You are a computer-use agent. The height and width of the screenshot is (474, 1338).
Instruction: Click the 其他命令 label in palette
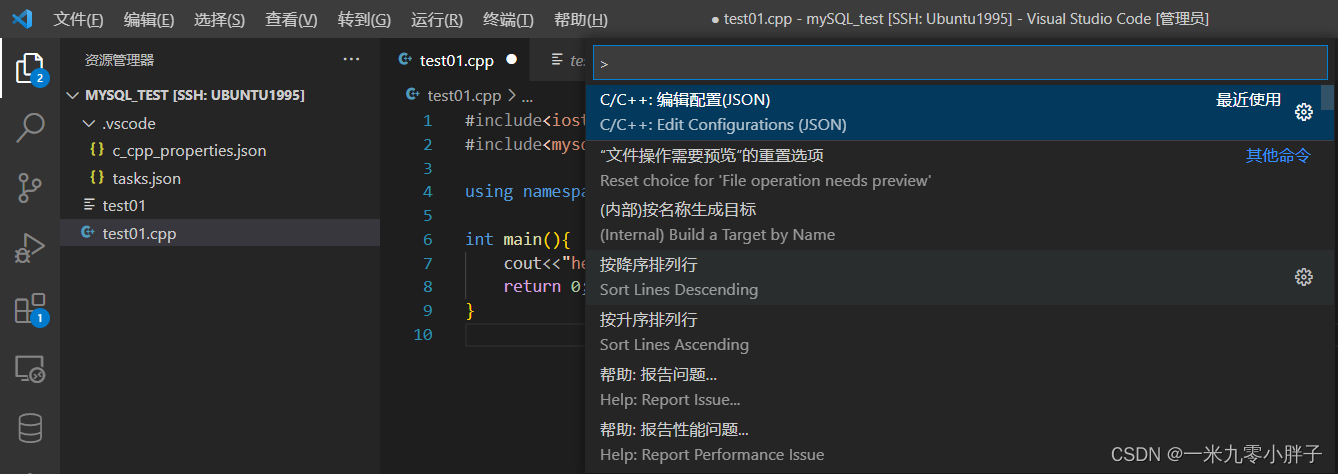point(1278,155)
